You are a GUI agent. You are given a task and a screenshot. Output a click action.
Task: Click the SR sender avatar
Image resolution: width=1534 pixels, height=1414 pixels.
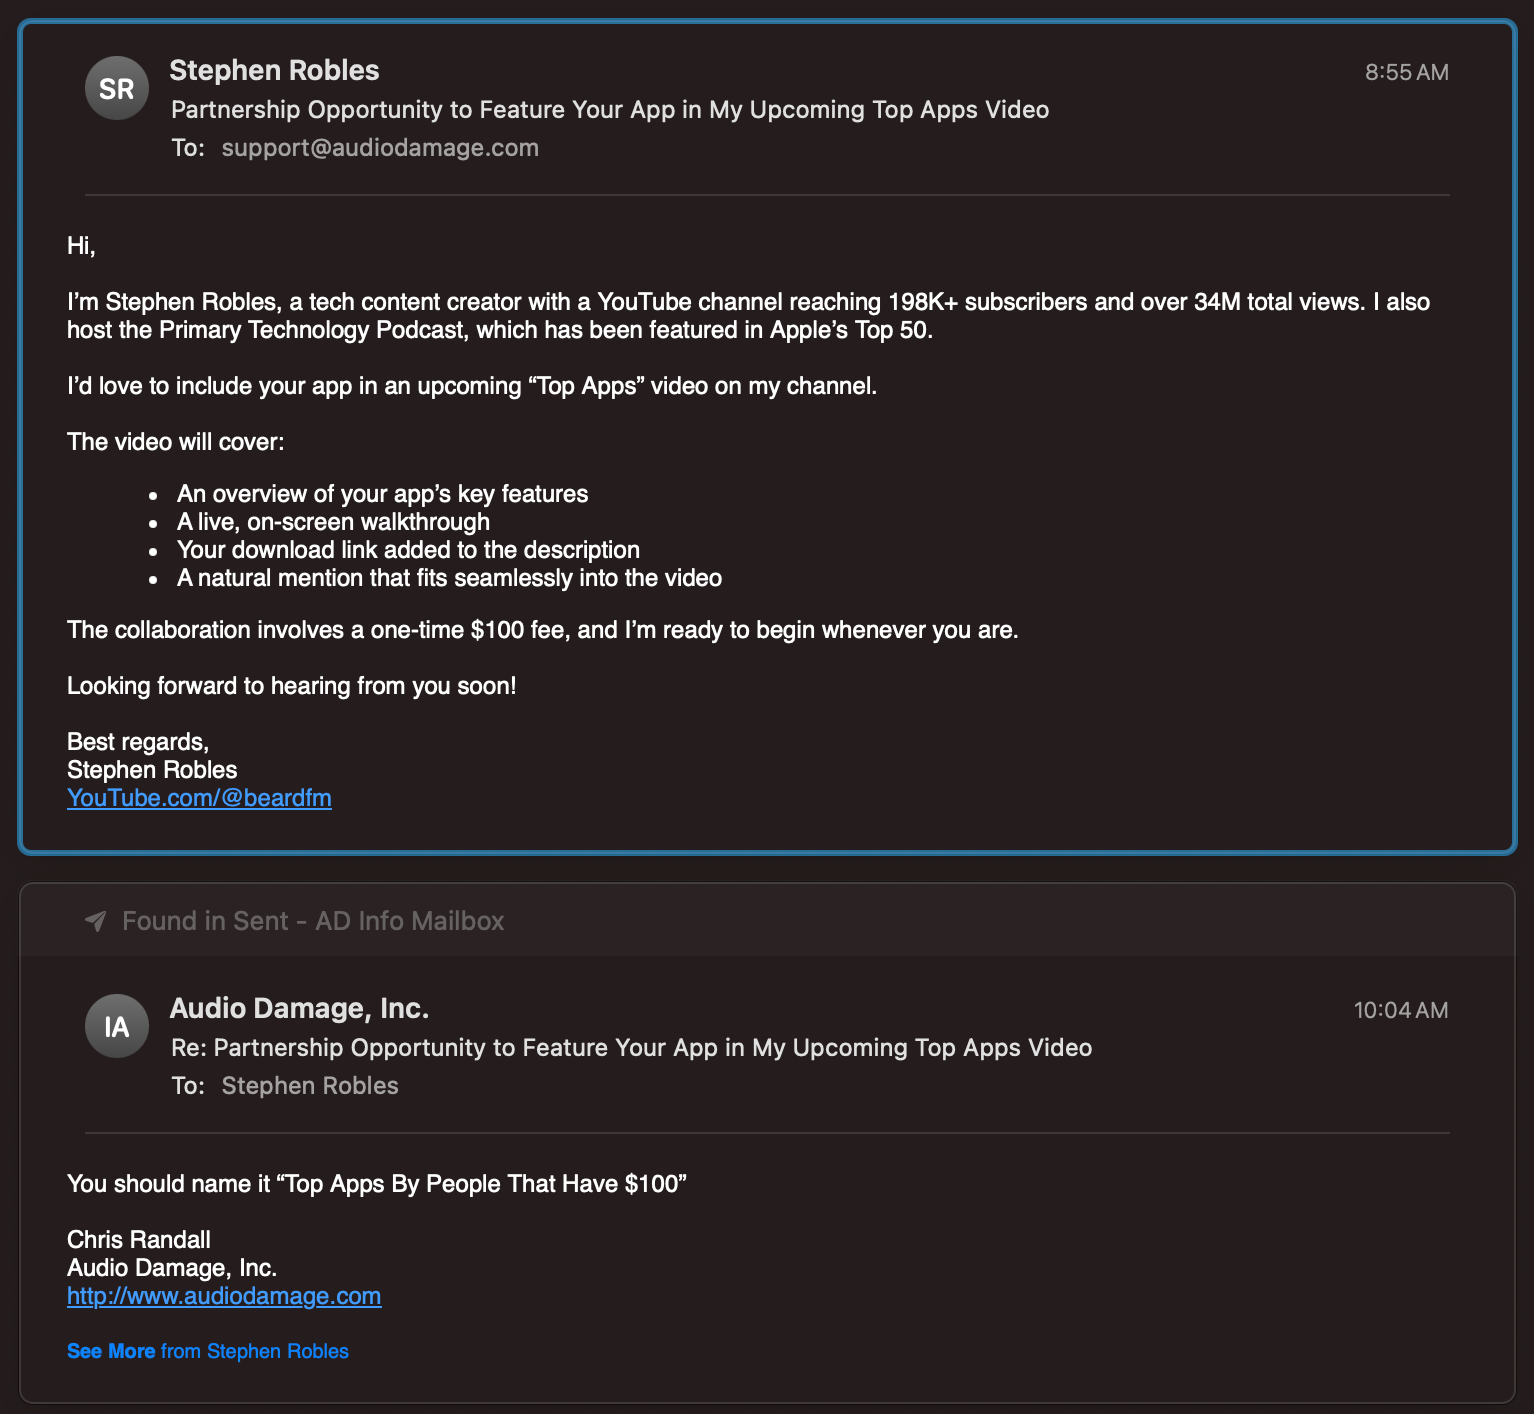pyautogui.click(x=117, y=88)
